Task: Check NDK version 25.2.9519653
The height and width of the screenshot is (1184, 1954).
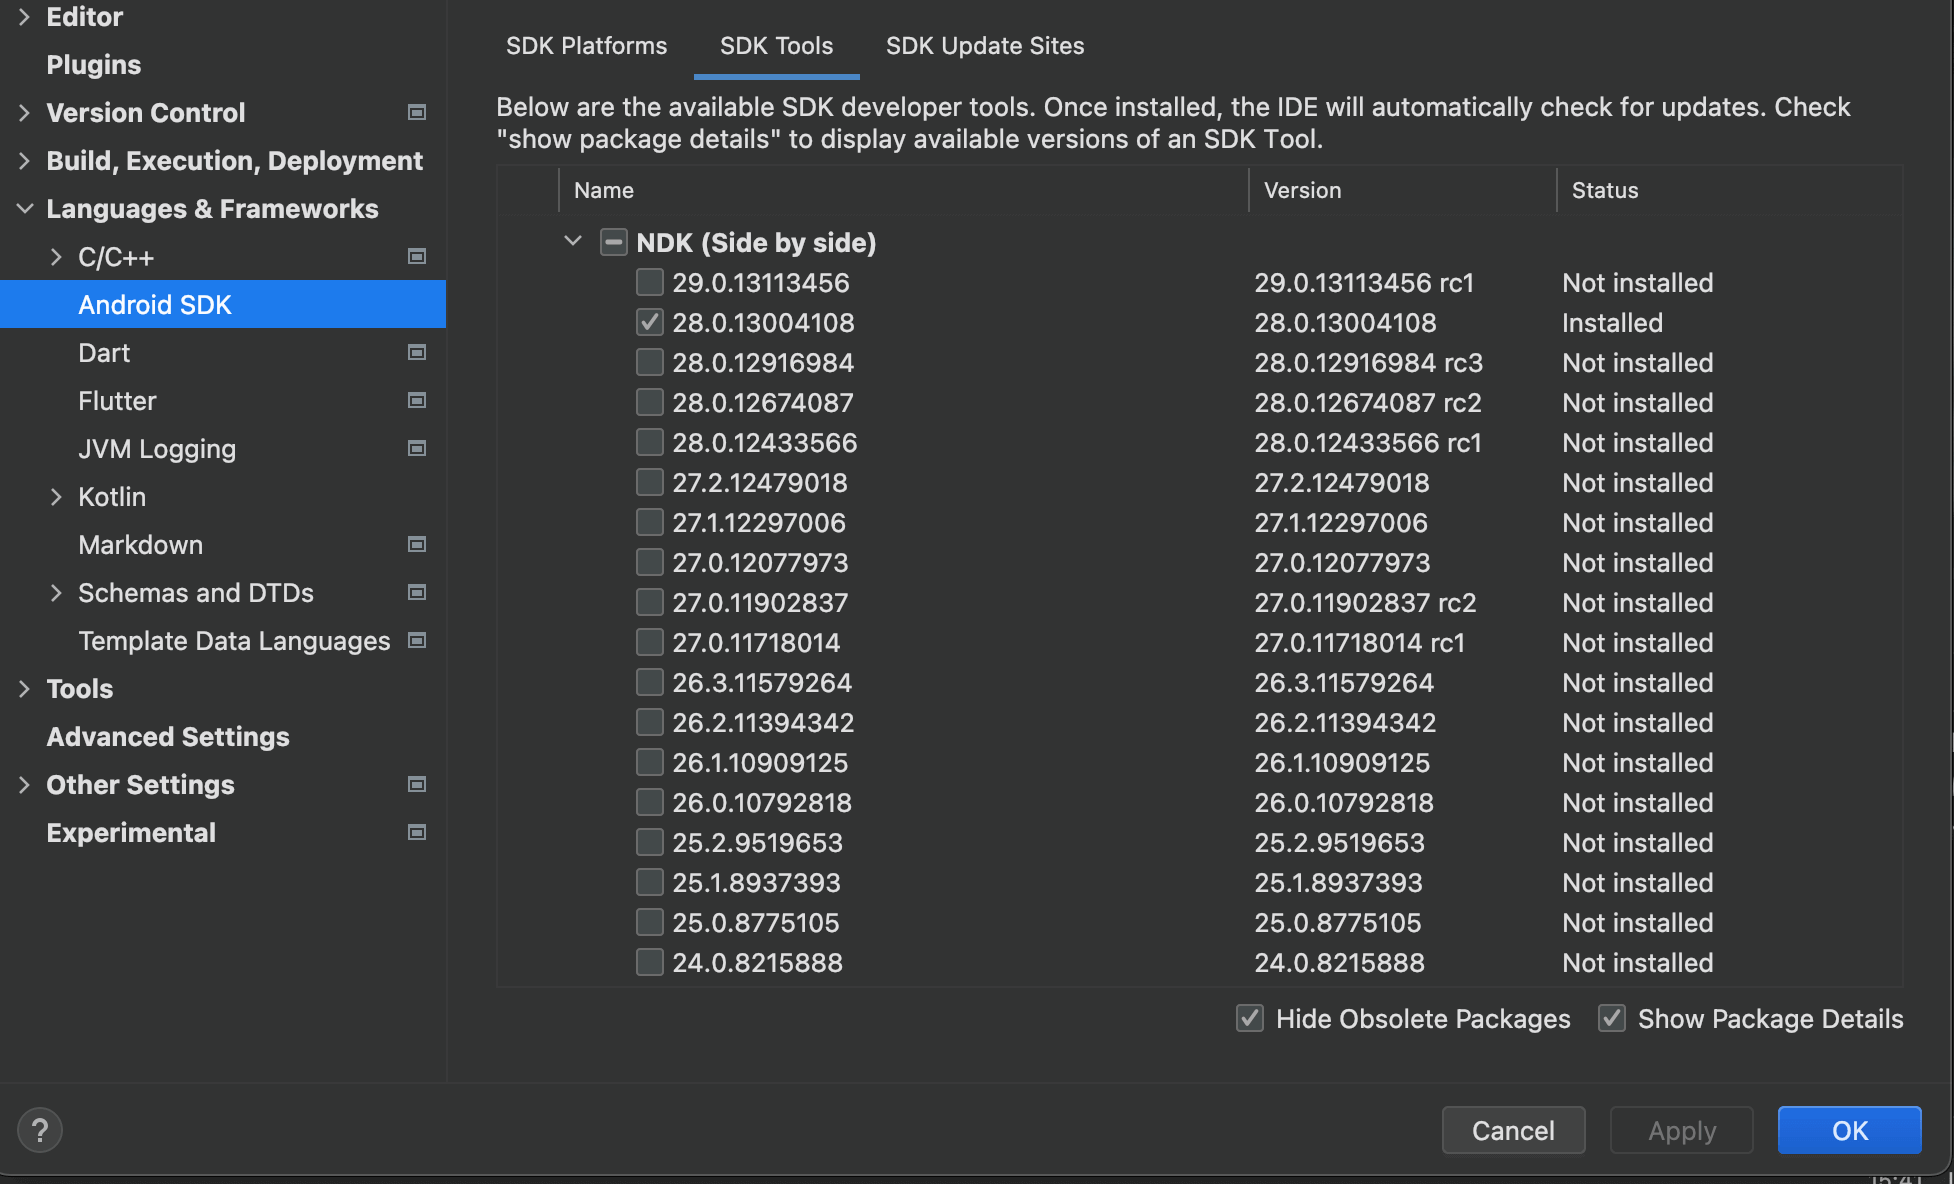Action: [650, 842]
